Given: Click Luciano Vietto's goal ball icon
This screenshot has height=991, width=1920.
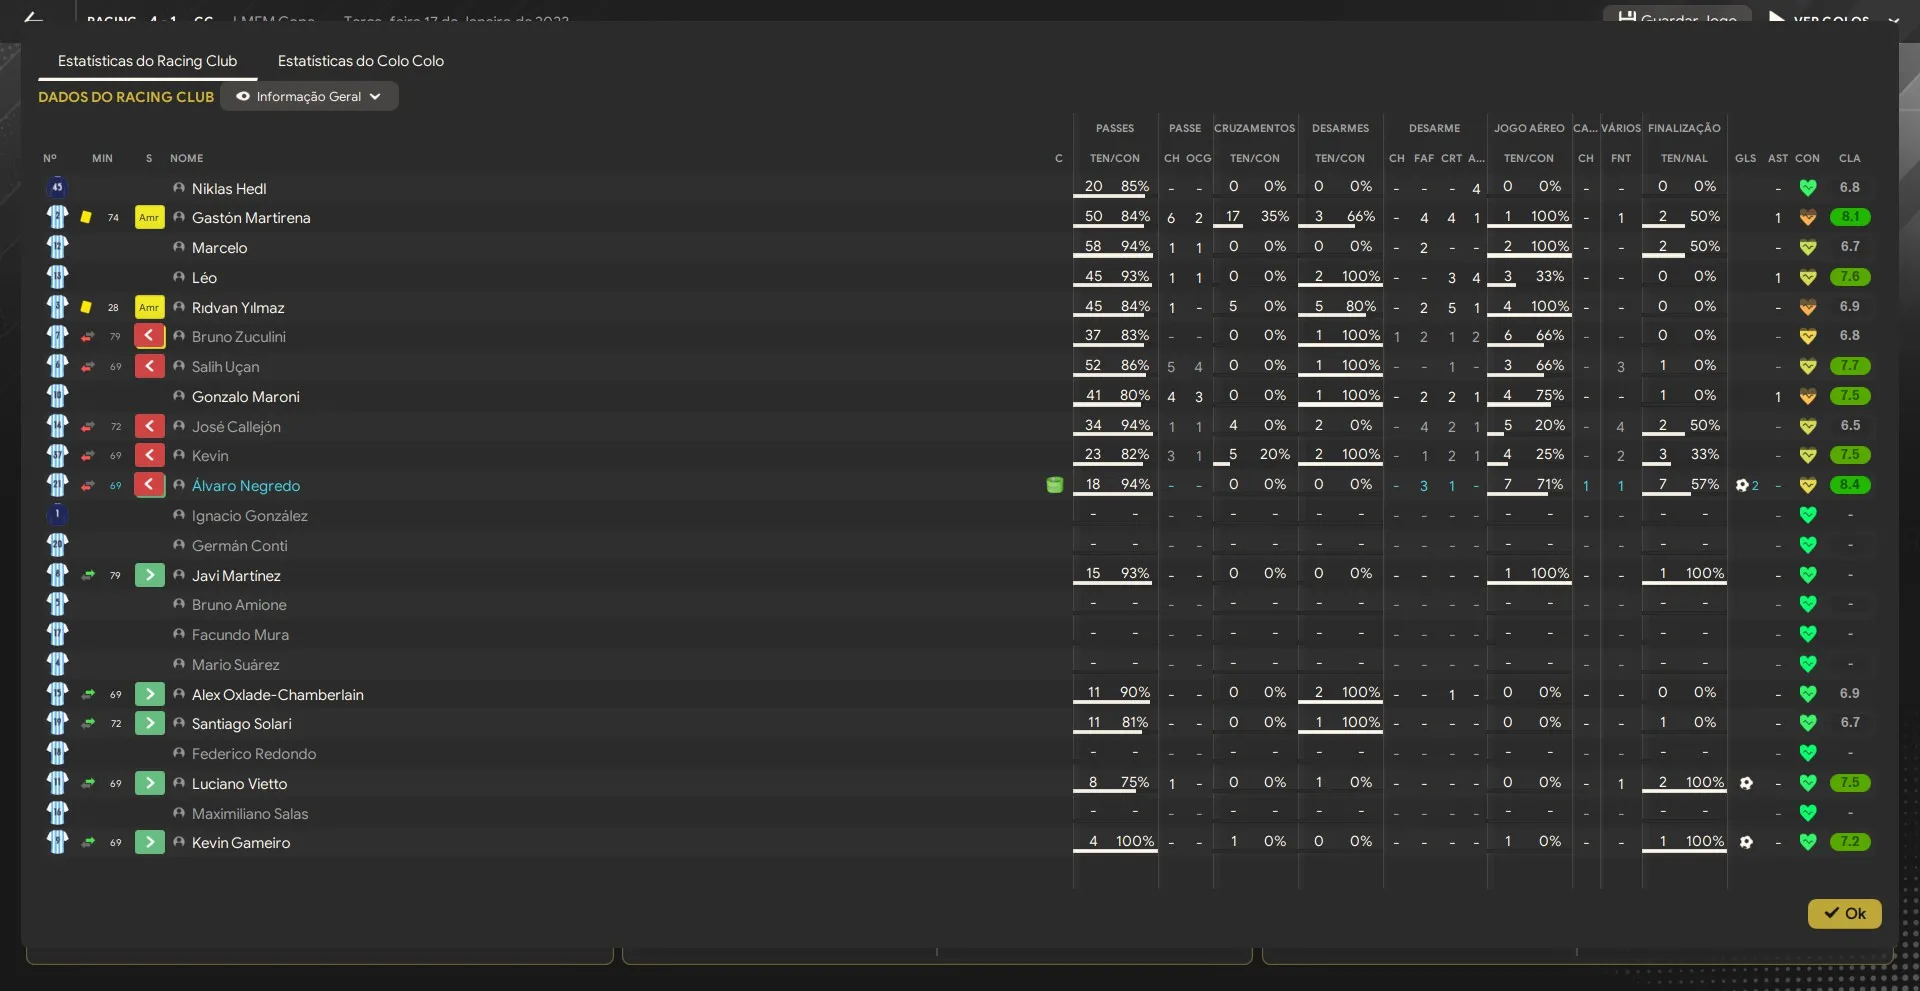Looking at the screenshot, I should click(1746, 783).
